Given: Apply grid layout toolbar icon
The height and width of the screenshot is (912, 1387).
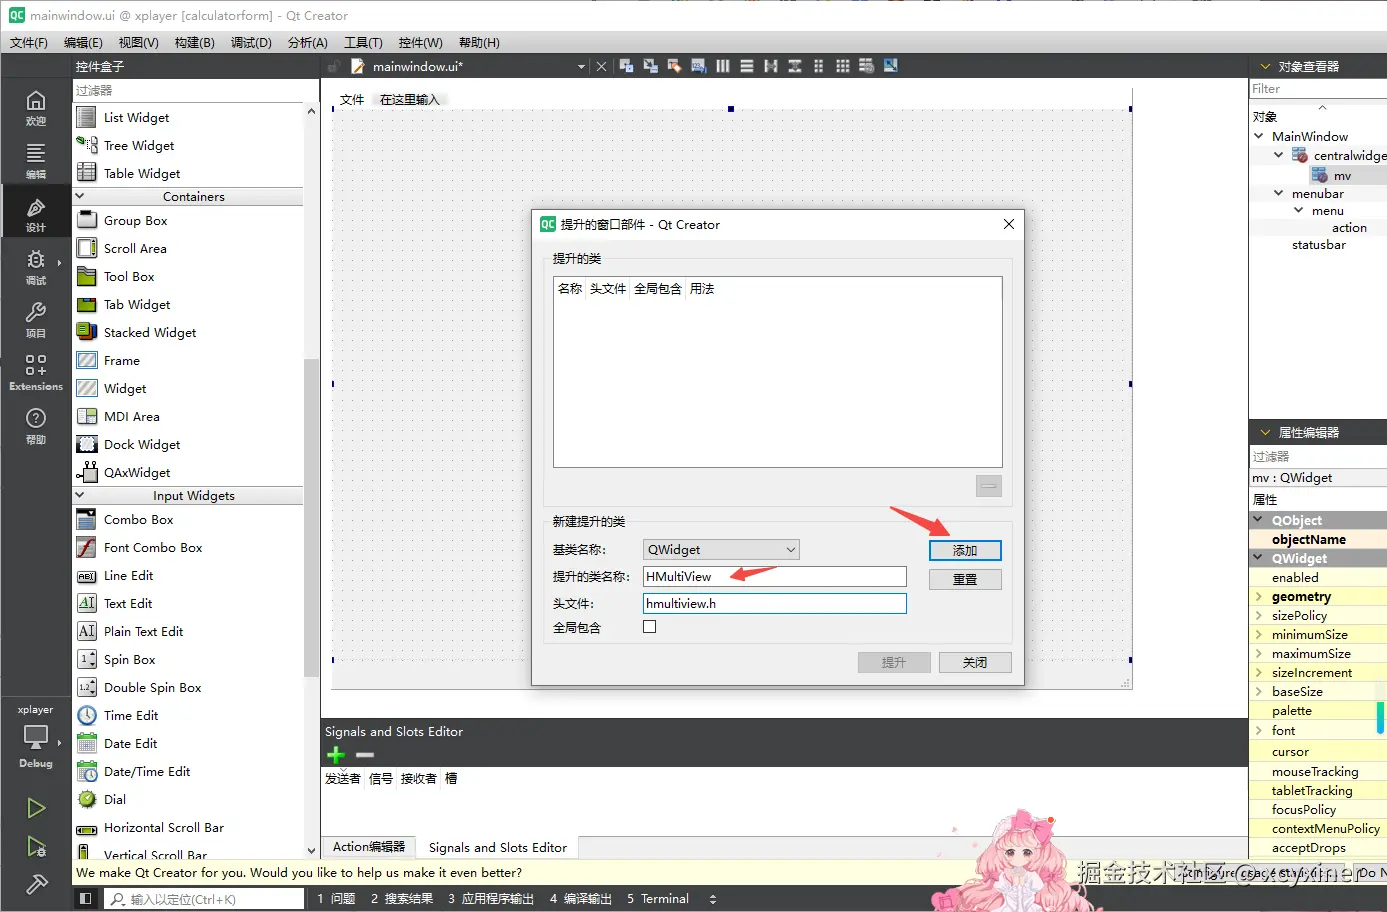Looking at the screenshot, I should click(843, 66).
